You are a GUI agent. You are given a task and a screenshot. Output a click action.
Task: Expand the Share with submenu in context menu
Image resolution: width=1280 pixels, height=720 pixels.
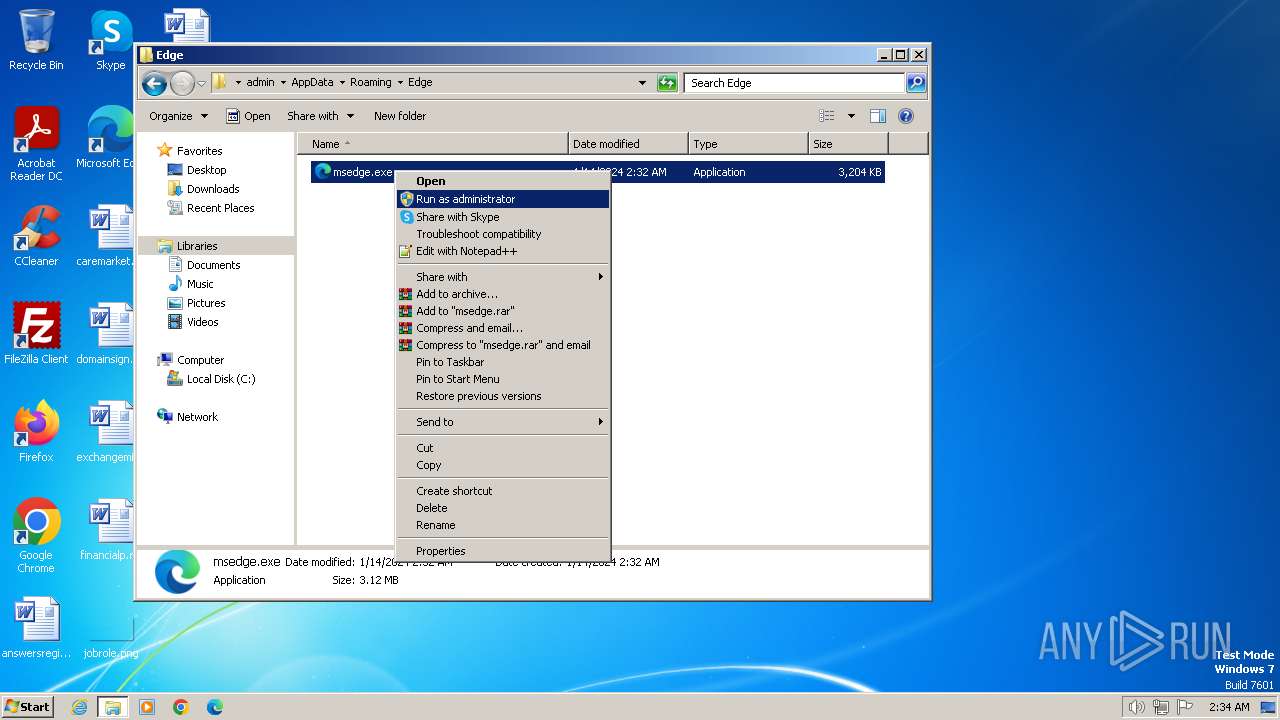(503, 277)
